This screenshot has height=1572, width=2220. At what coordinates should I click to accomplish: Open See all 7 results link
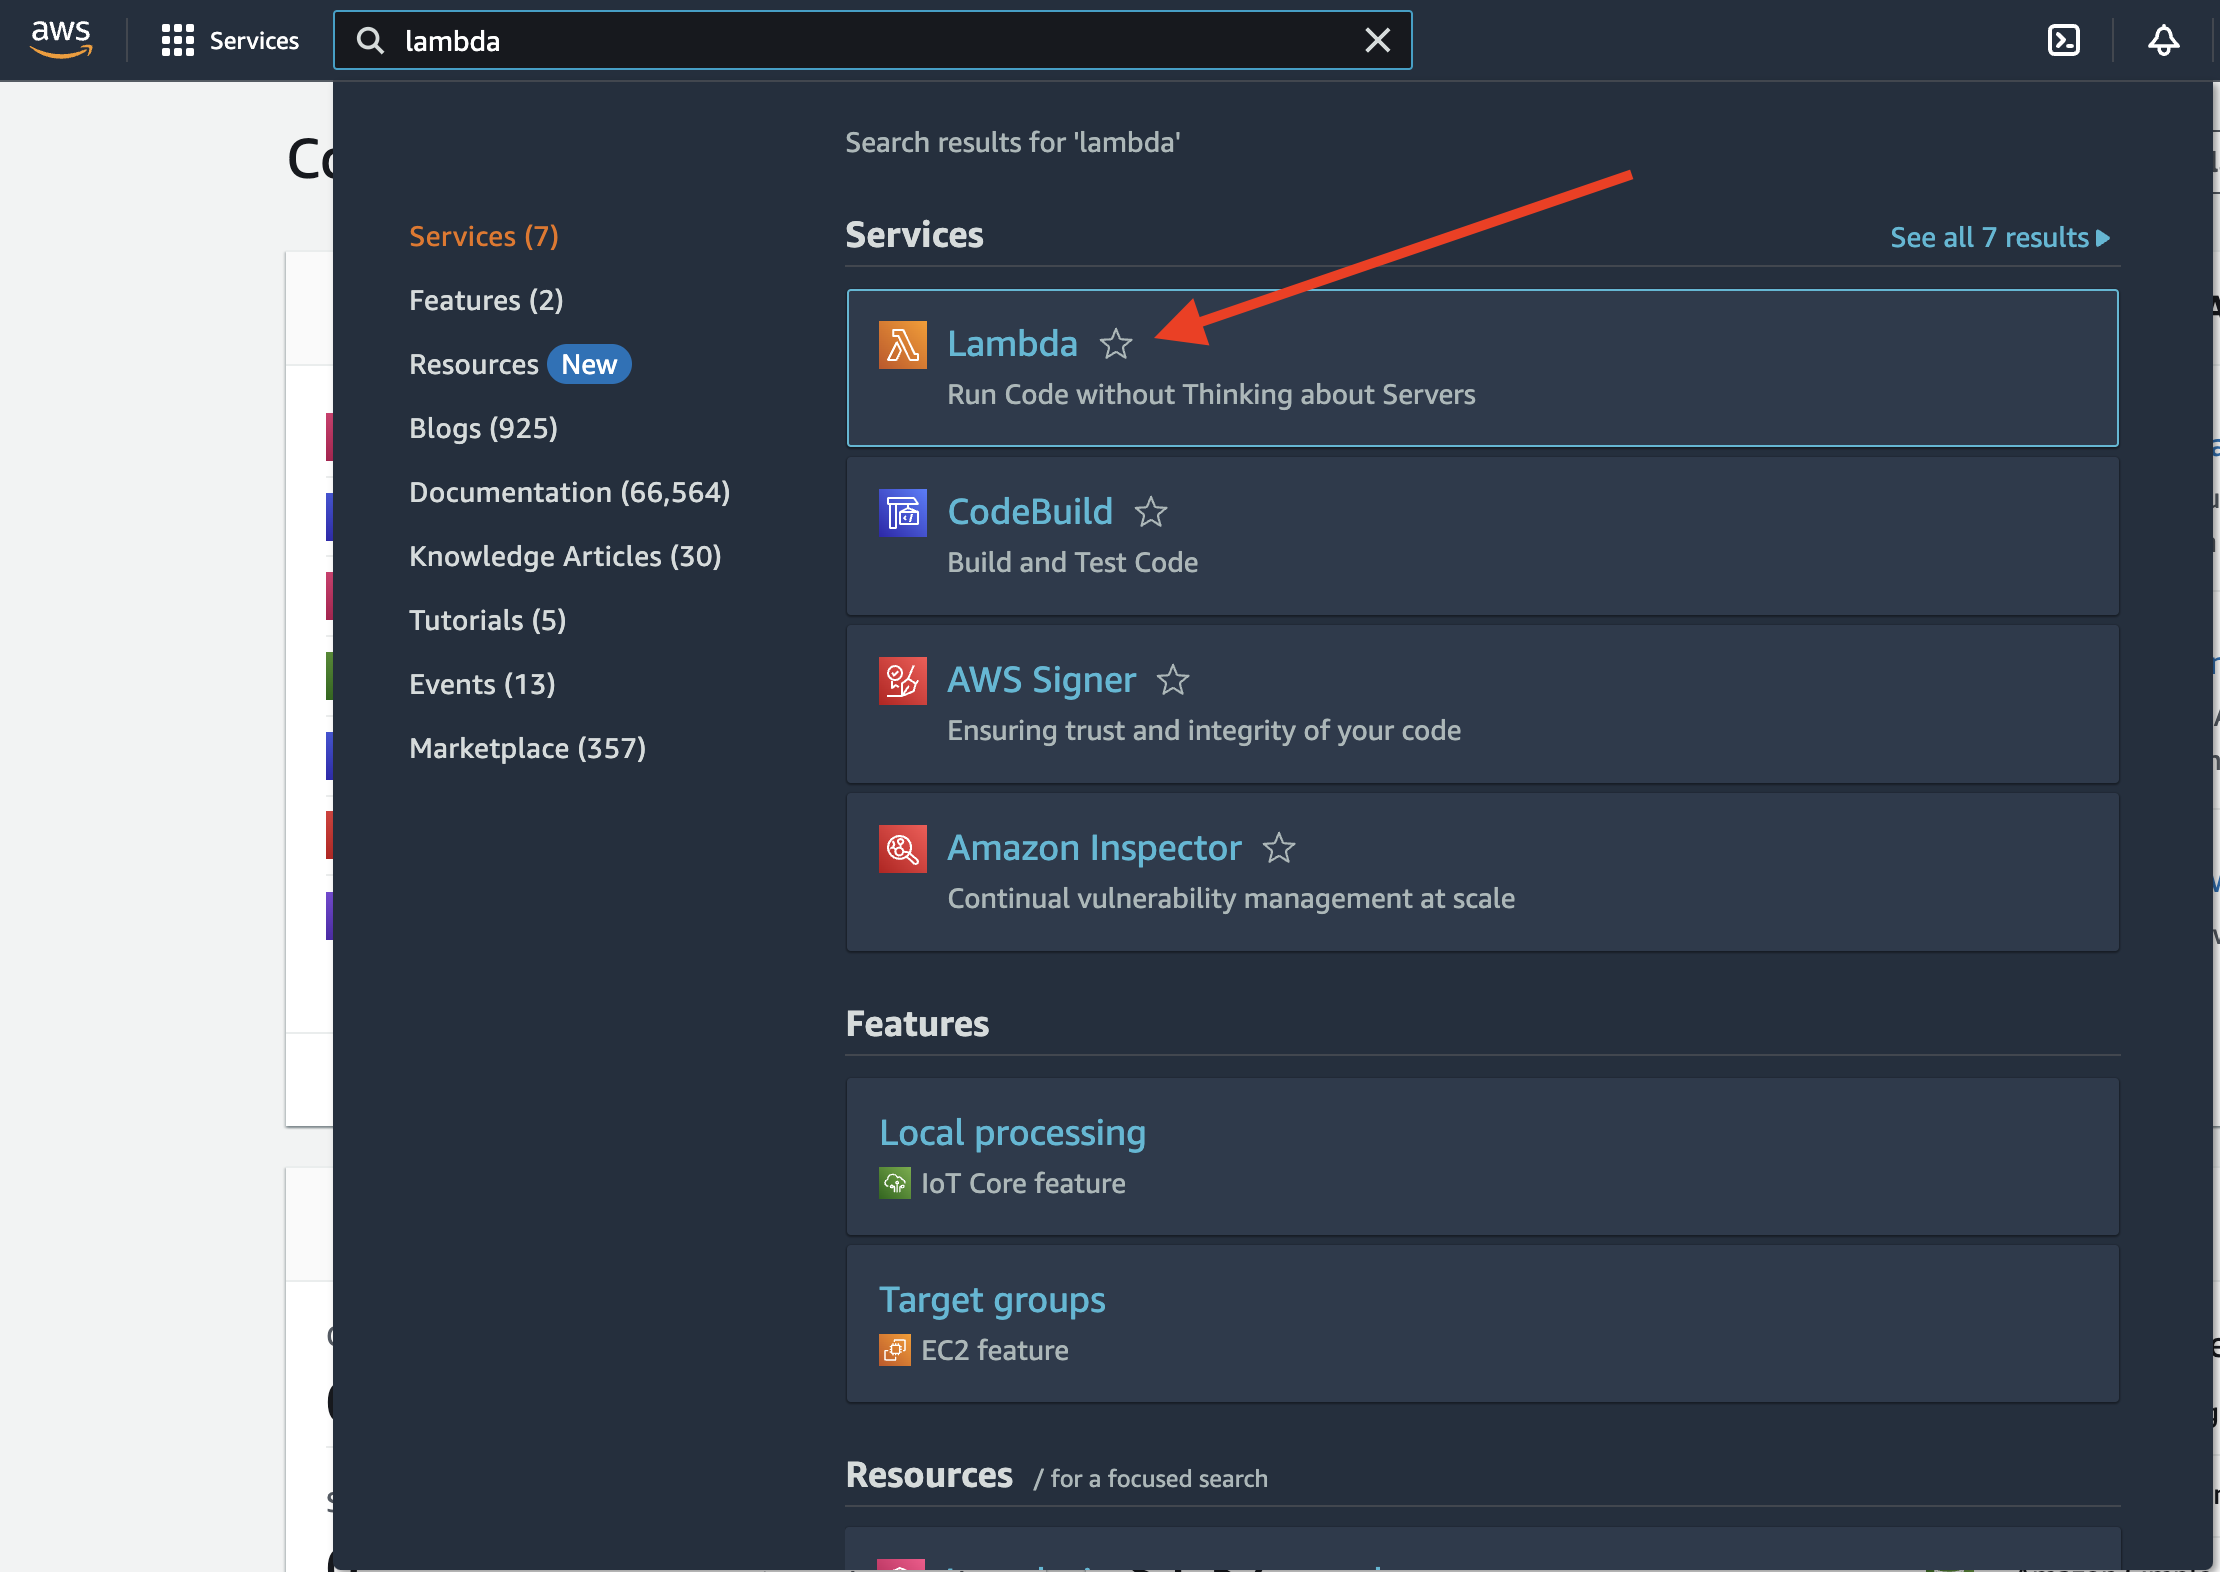pos(2000,237)
